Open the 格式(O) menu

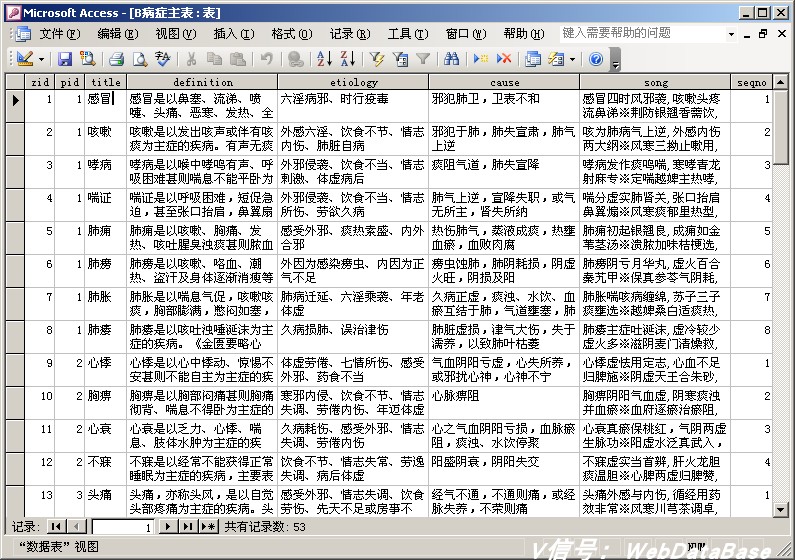(292, 33)
